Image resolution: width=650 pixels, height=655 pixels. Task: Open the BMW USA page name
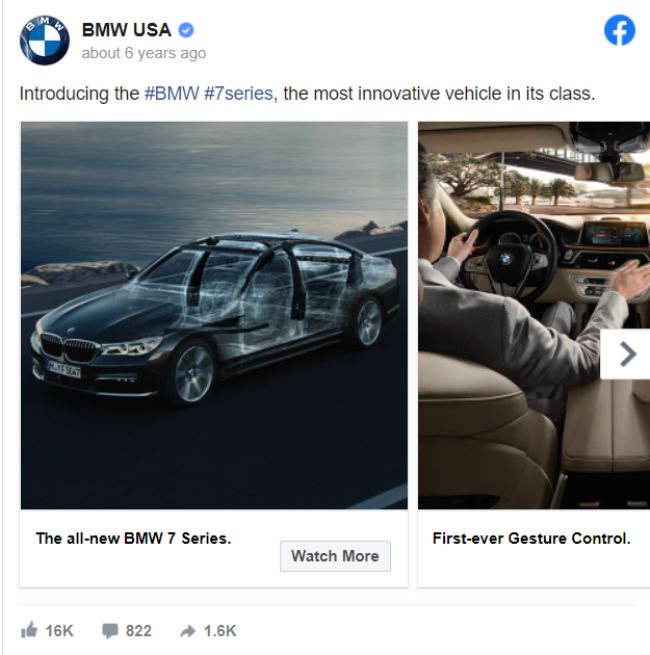click(x=127, y=30)
